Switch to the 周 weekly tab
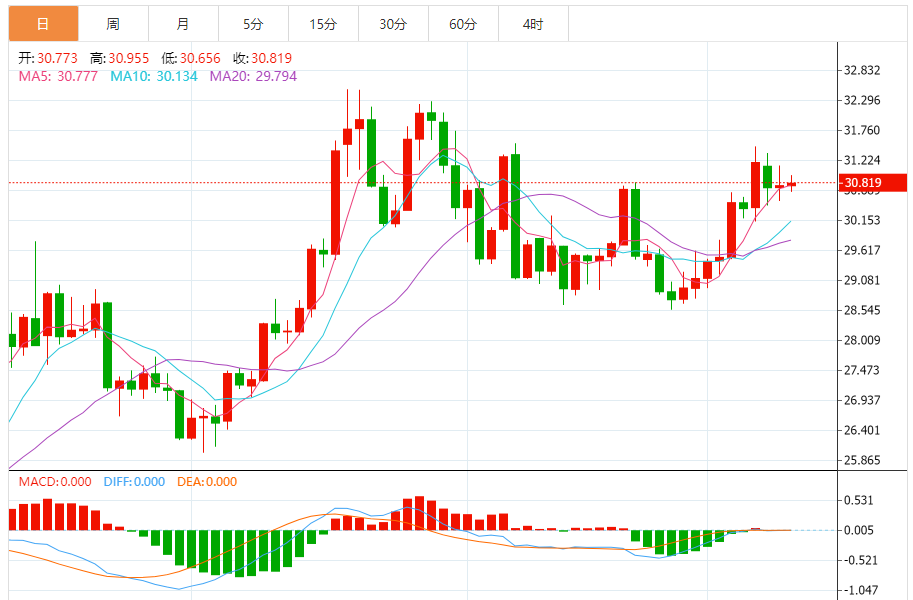 tap(114, 24)
